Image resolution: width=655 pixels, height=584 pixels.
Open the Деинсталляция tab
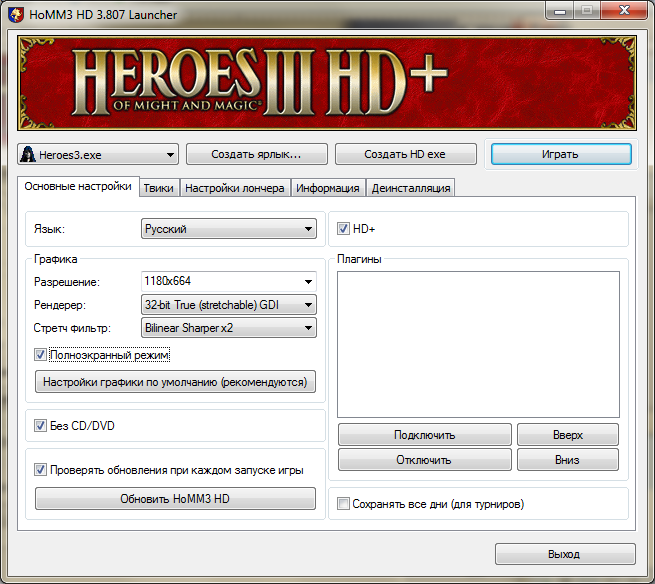pos(411,188)
